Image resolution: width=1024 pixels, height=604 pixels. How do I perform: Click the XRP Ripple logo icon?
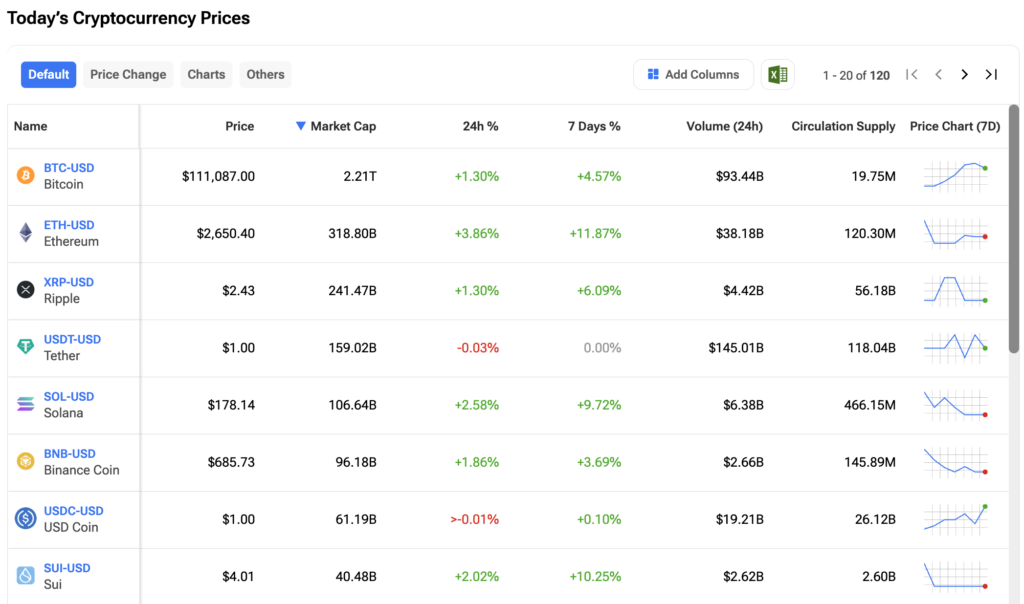coord(25,290)
